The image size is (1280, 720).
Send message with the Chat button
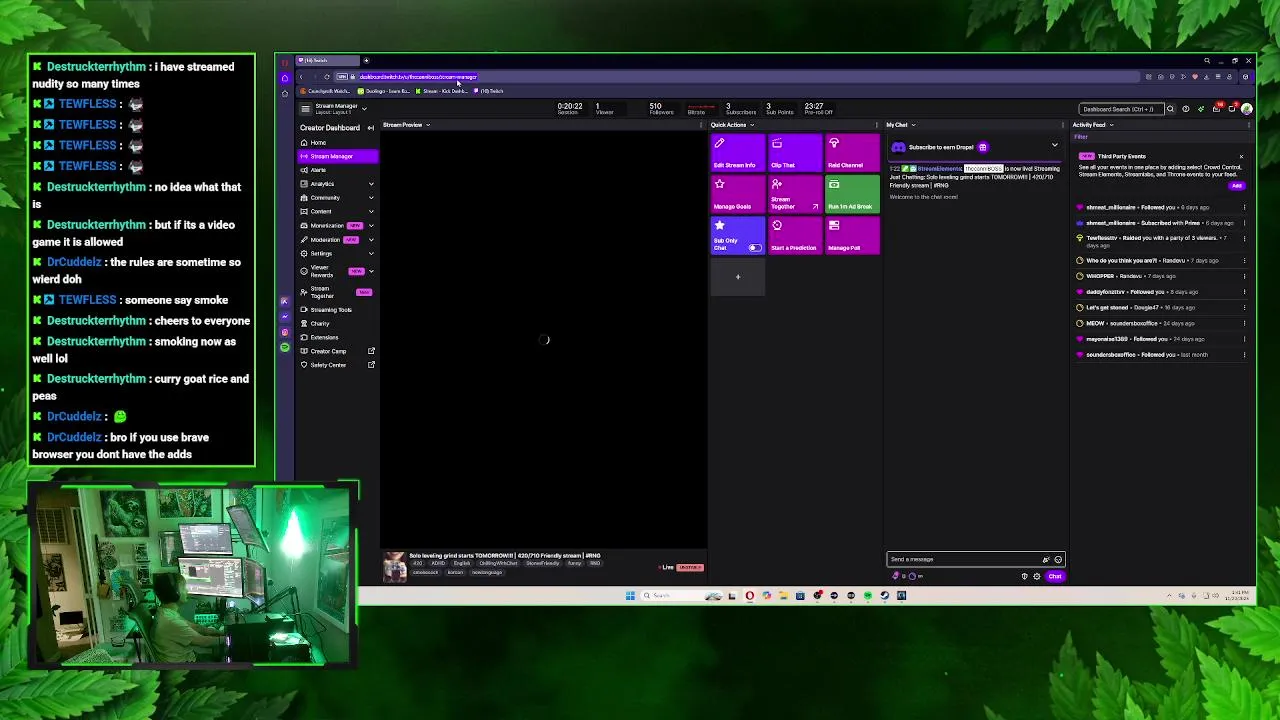pos(1055,576)
